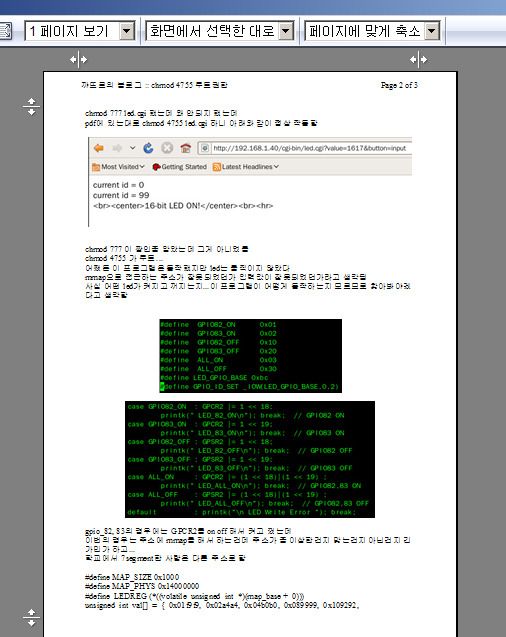Click the 'unsigned int val[]' array line
The height and width of the screenshot is (637, 506).
tap(222, 605)
